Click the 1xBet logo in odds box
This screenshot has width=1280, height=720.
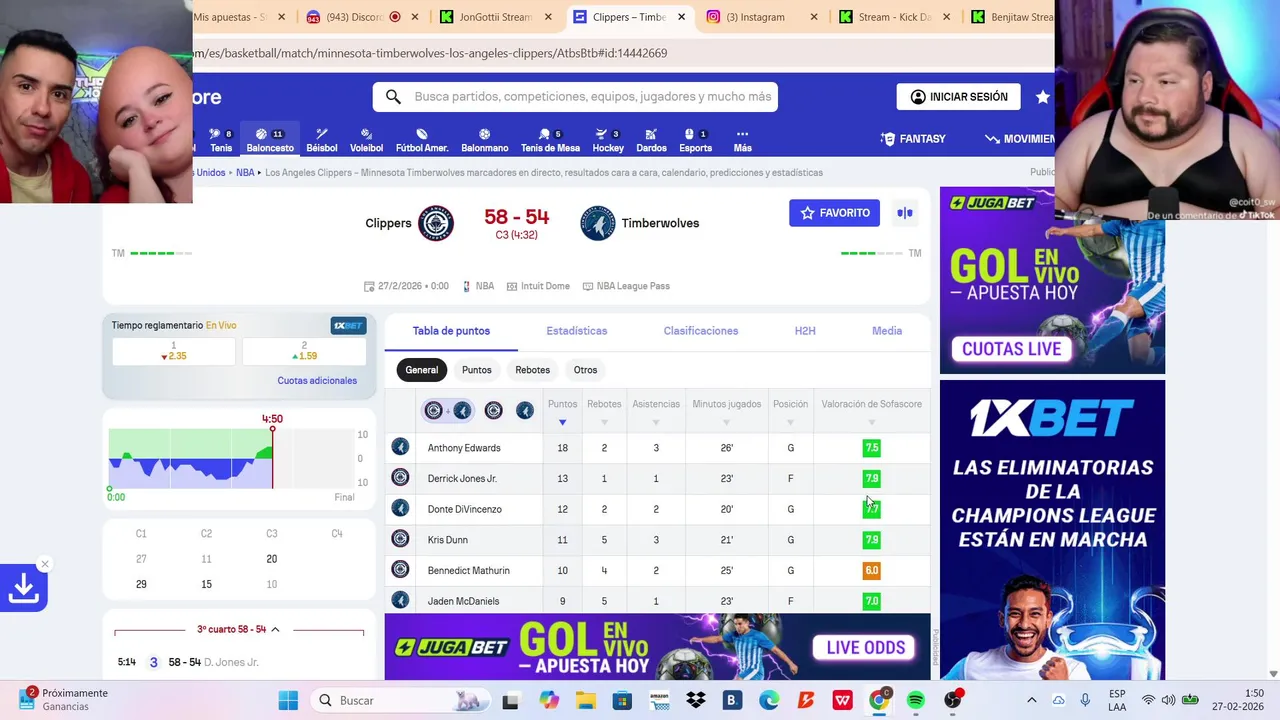(348, 326)
